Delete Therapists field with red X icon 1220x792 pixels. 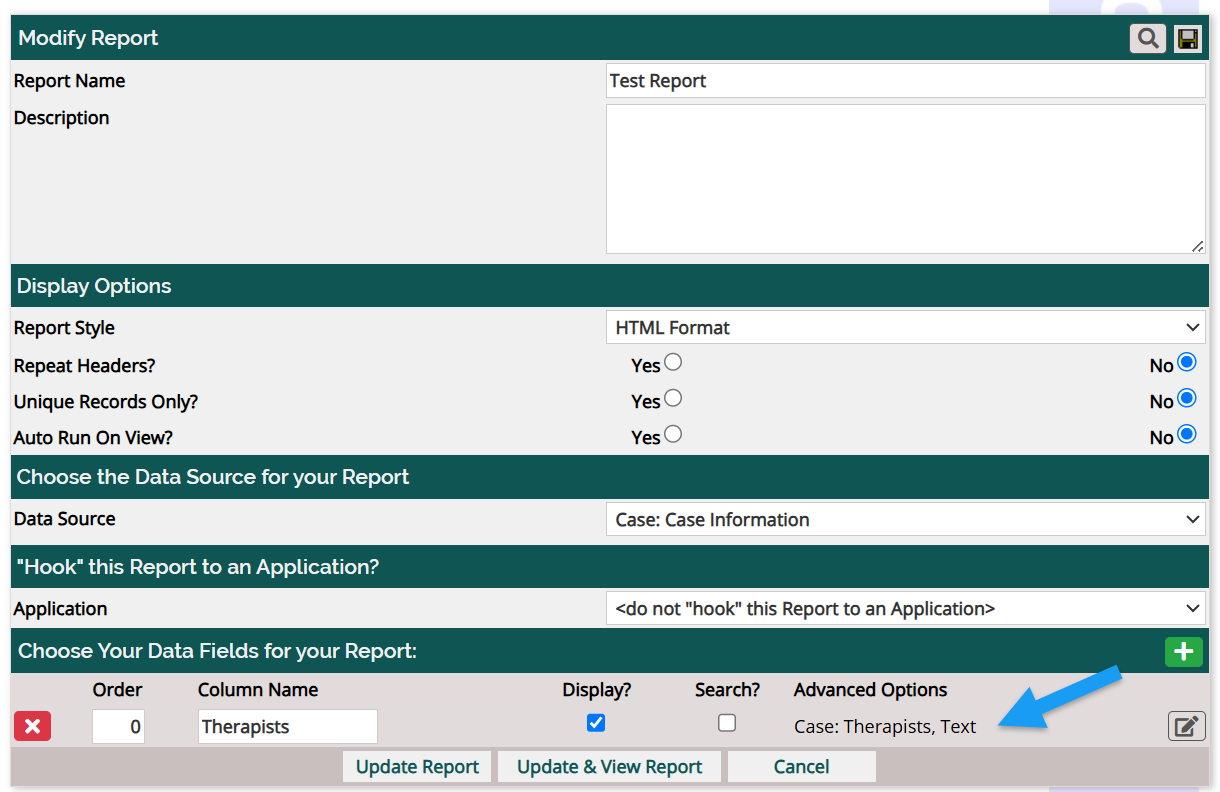[32, 727]
